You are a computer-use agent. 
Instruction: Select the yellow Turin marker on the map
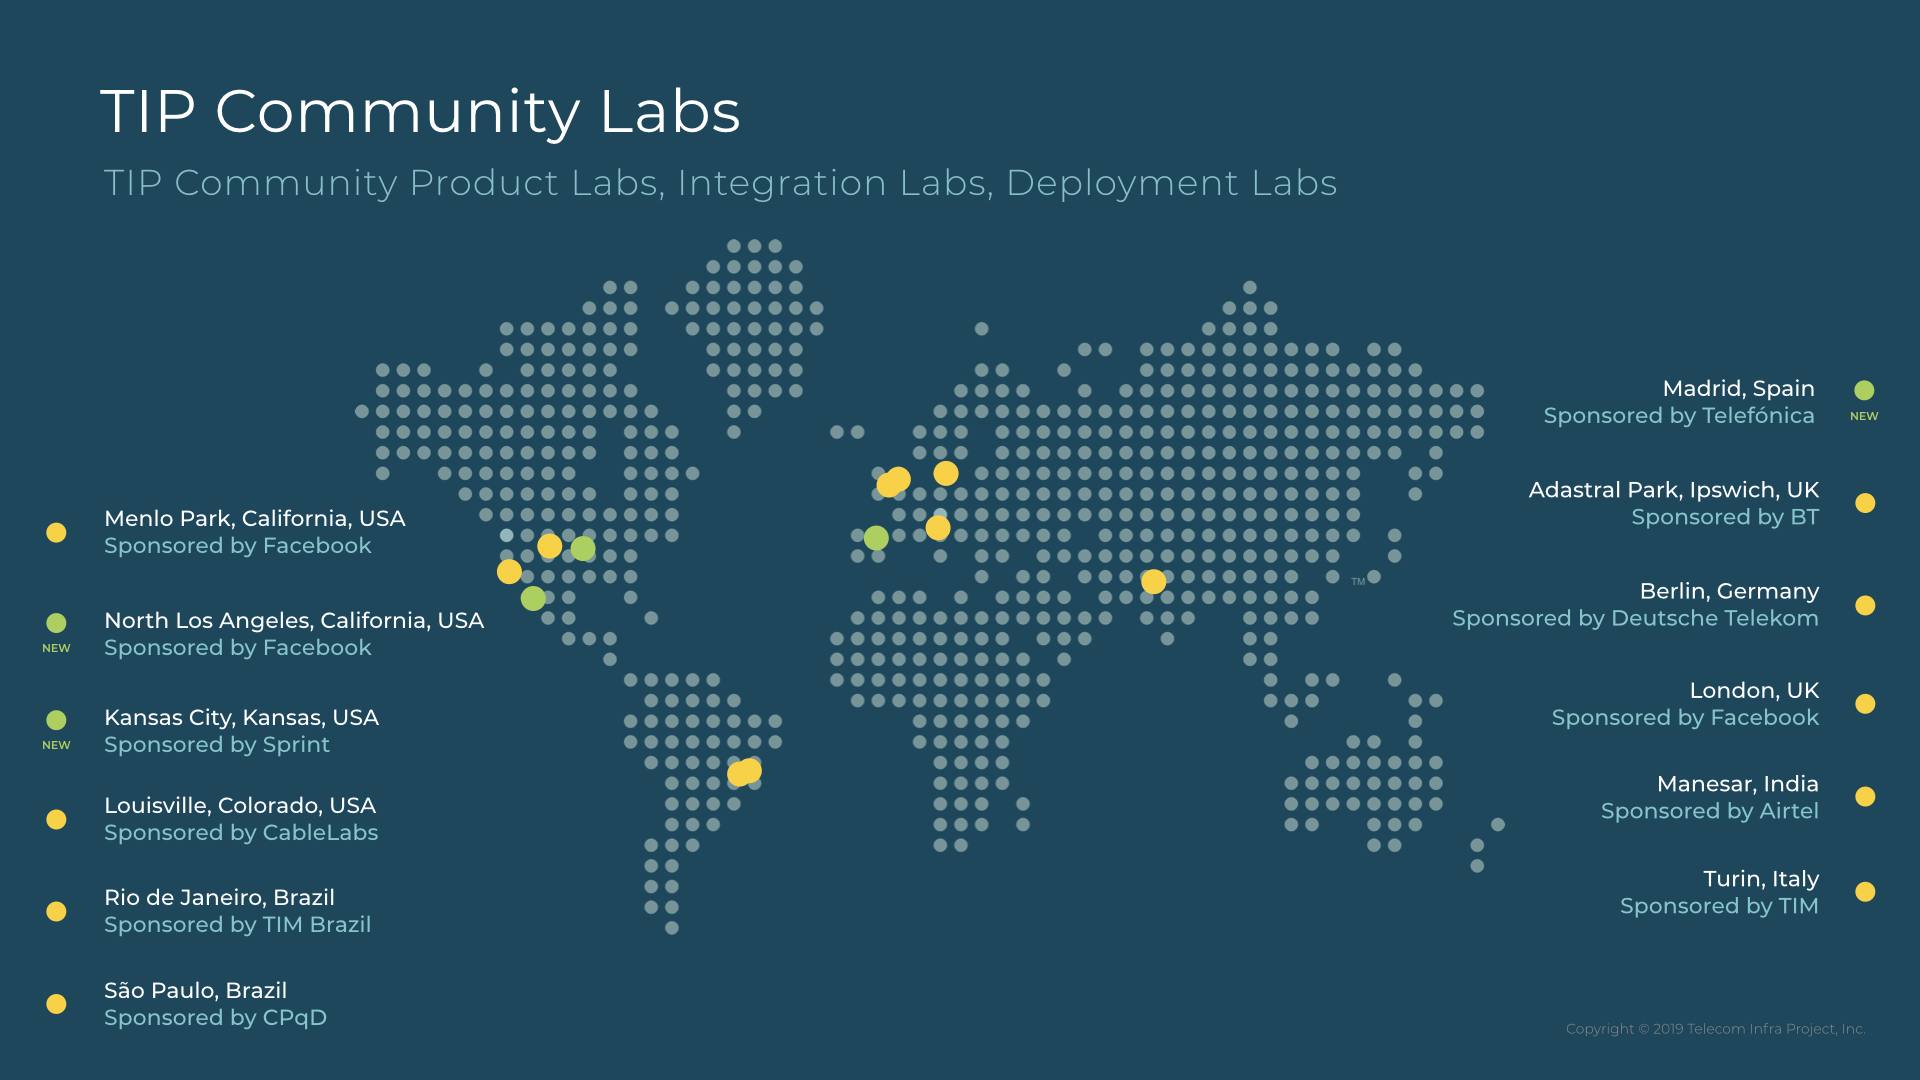pyautogui.click(x=938, y=527)
